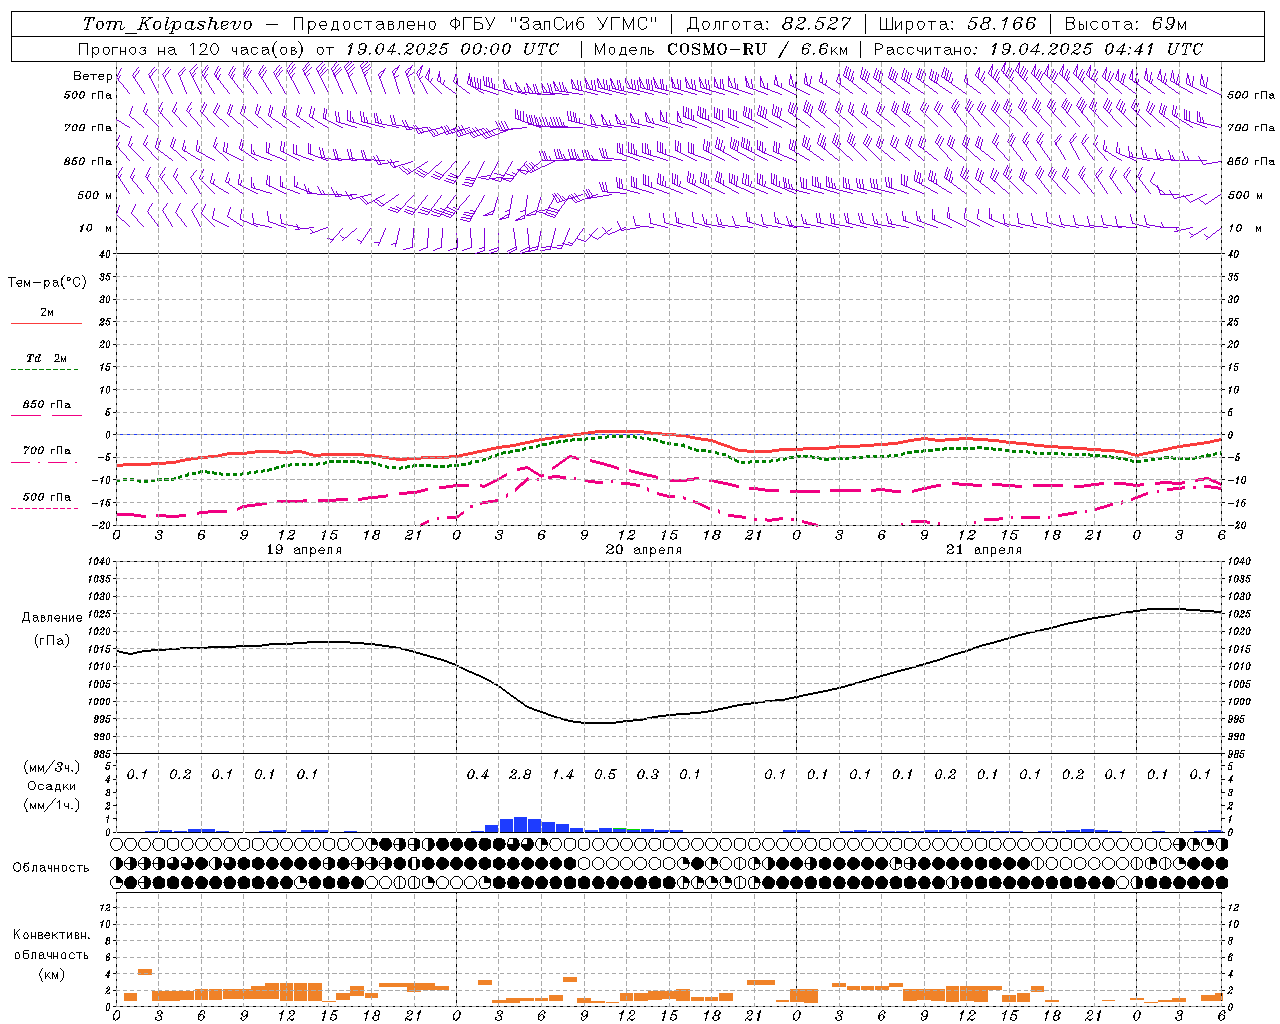Click the (гПа) unit under Давление

coord(52,641)
